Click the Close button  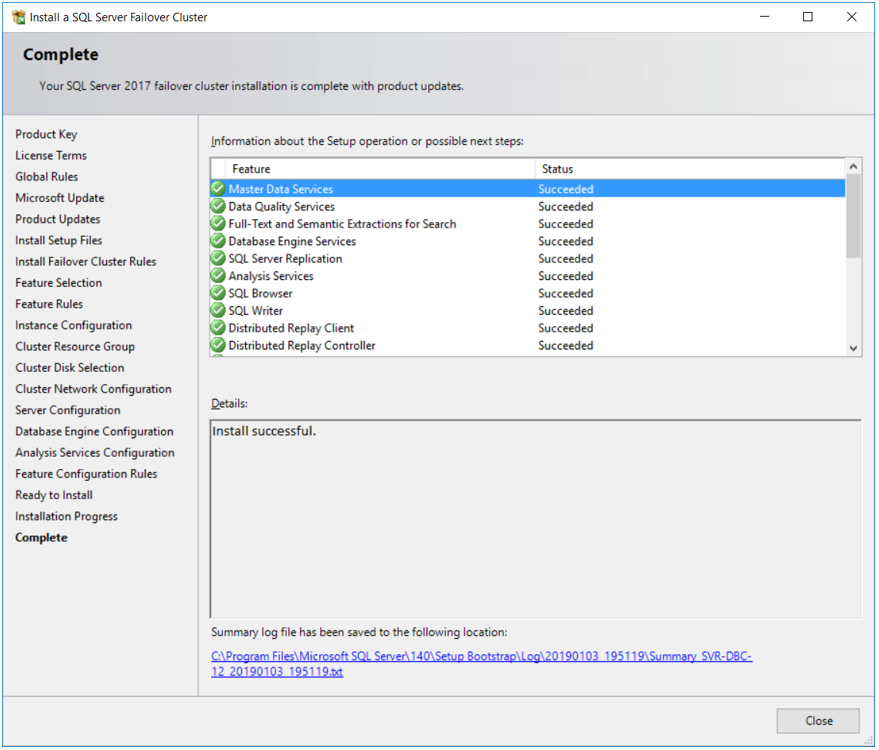coord(818,721)
